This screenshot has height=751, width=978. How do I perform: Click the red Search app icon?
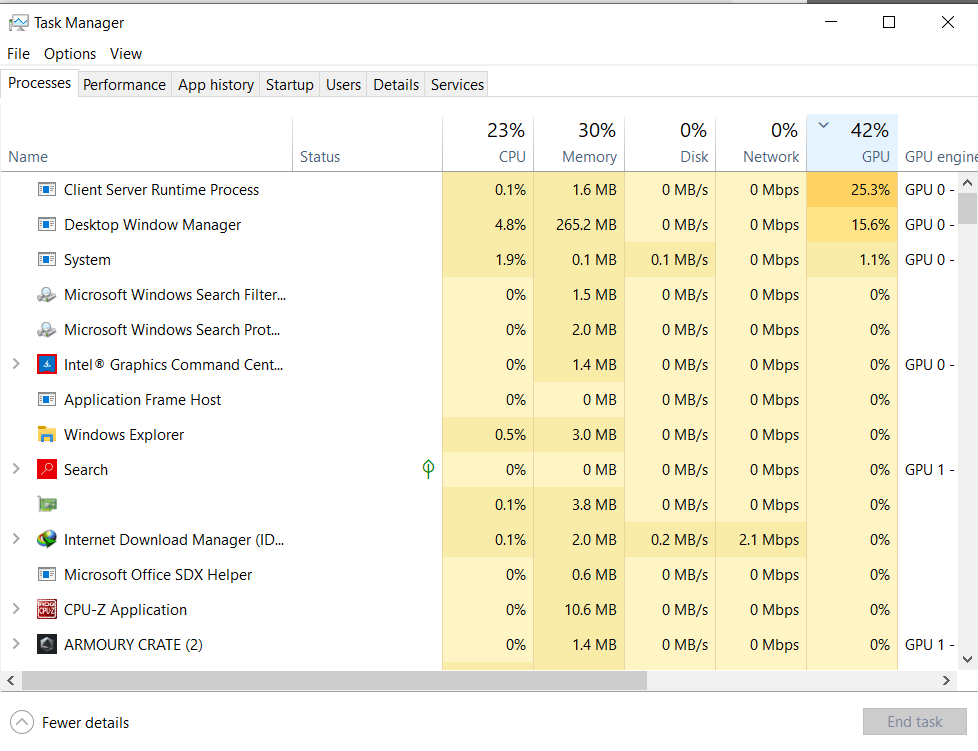pyautogui.click(x=47, y=469)
